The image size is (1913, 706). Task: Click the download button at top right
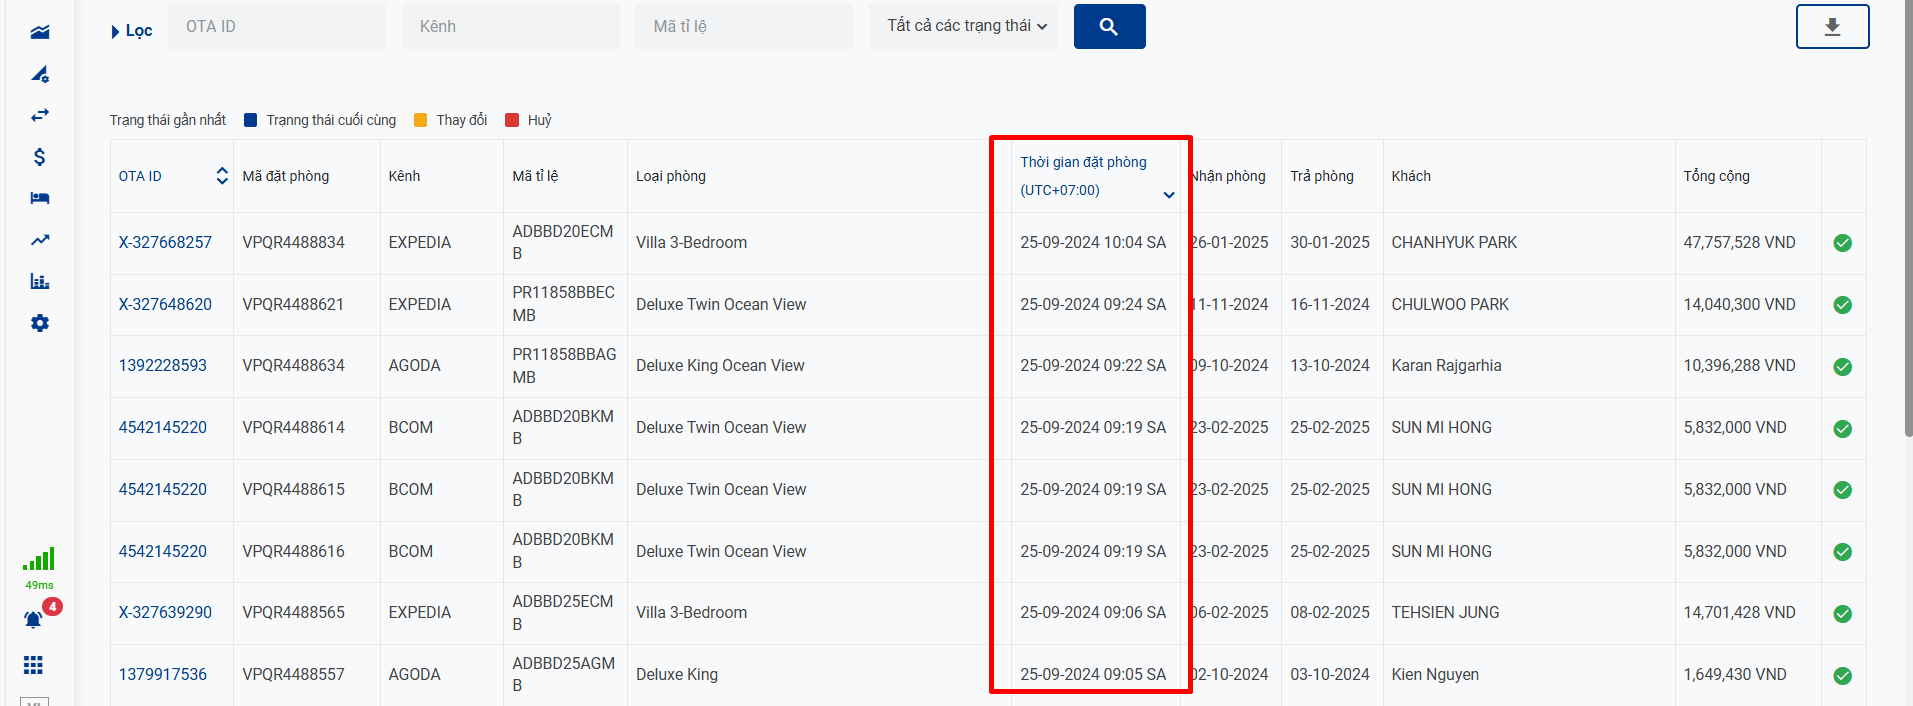click(x=1832, y=27)
